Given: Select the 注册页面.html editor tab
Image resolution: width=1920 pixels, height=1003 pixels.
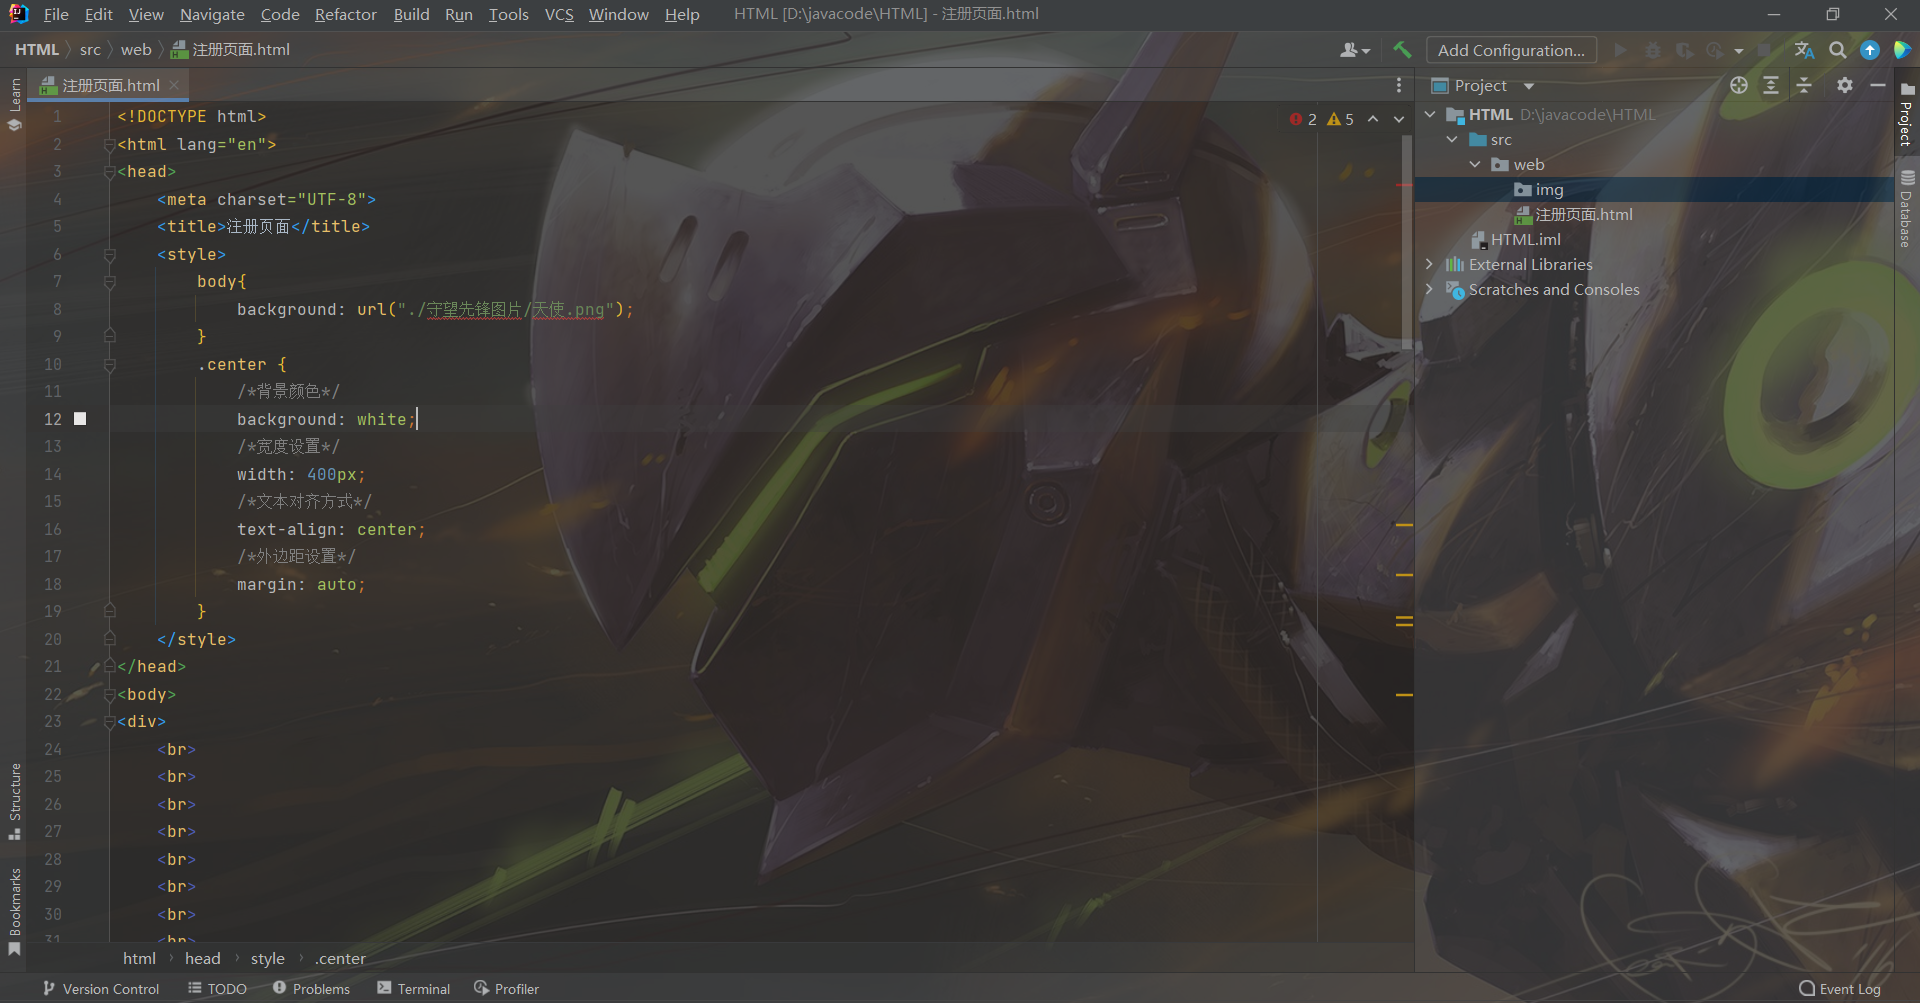Looking at the screenshot, I should pyautogui.click(x=108, y=85).
